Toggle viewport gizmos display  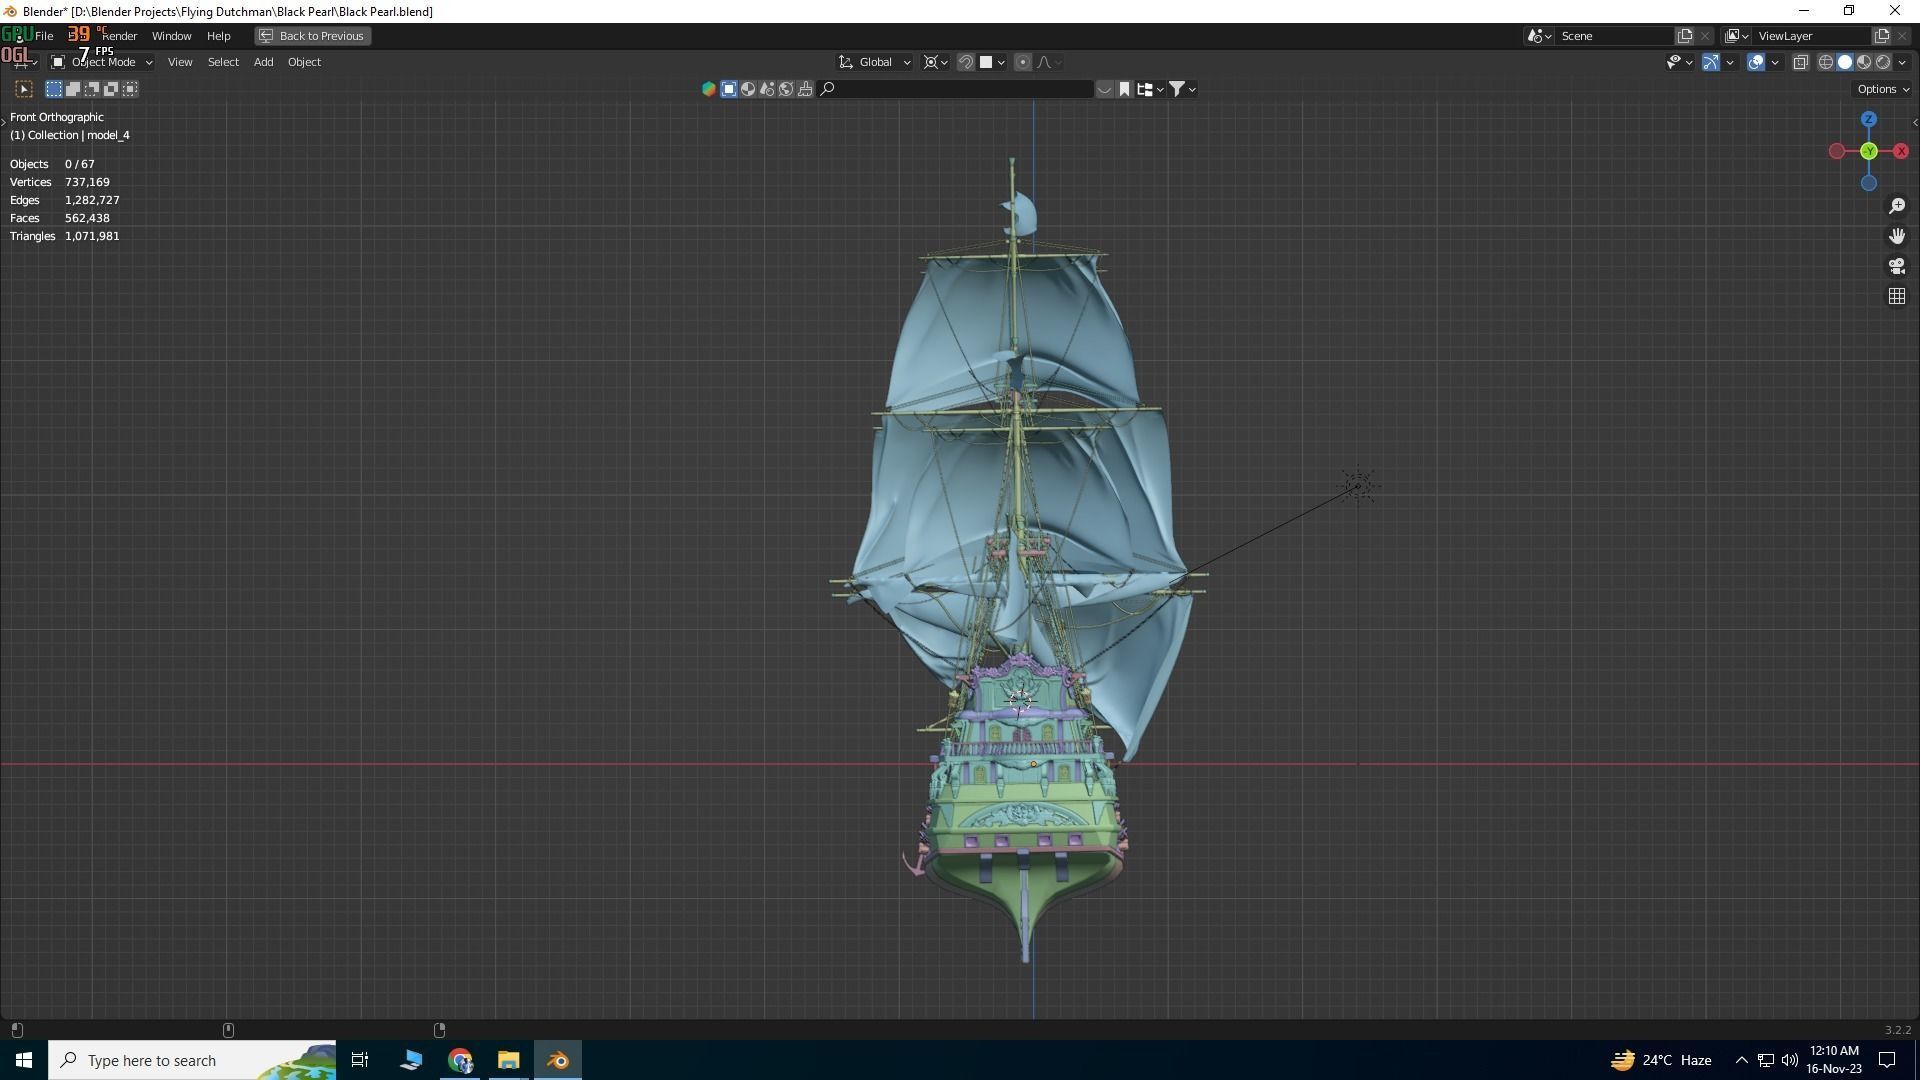tap(1711, 62)
